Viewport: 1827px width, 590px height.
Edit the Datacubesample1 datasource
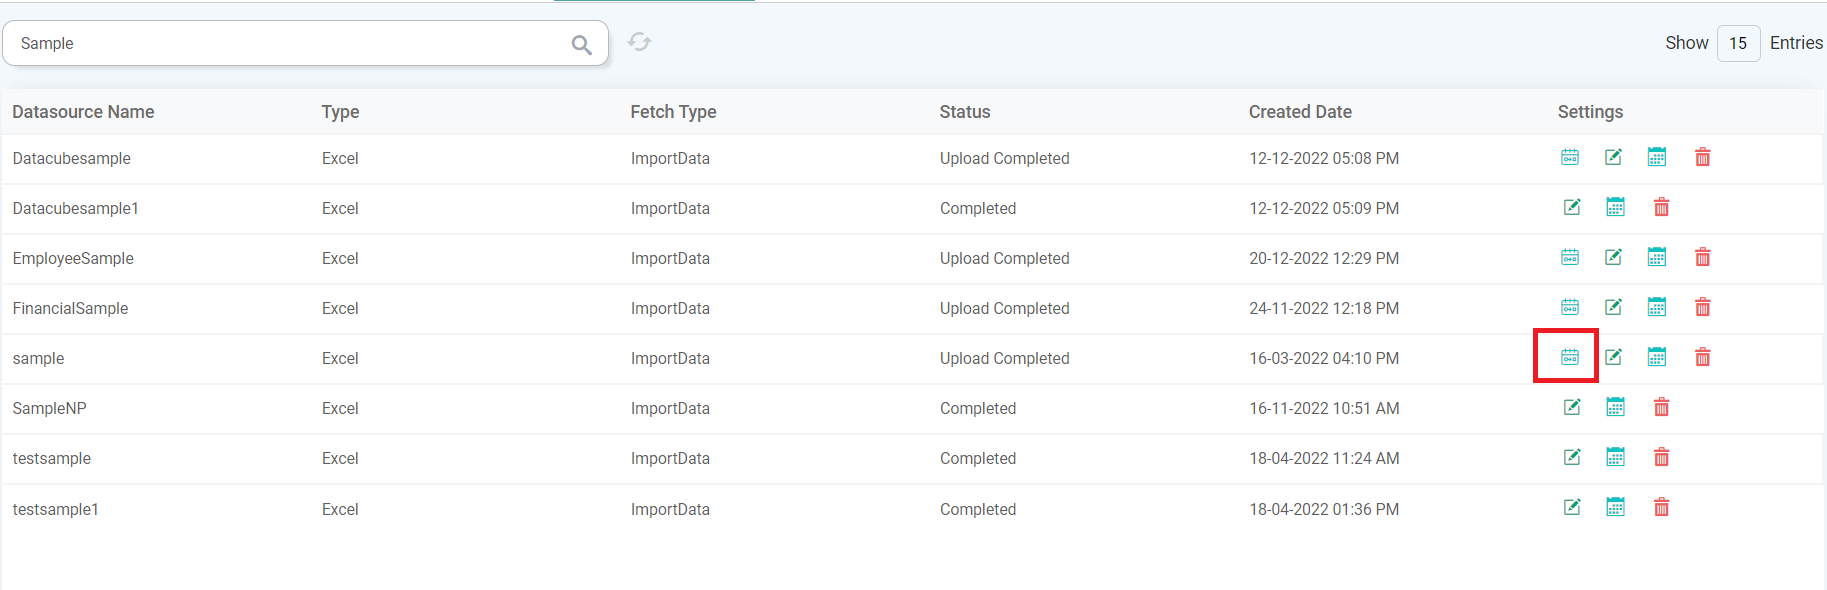(x=1572, y=207)
